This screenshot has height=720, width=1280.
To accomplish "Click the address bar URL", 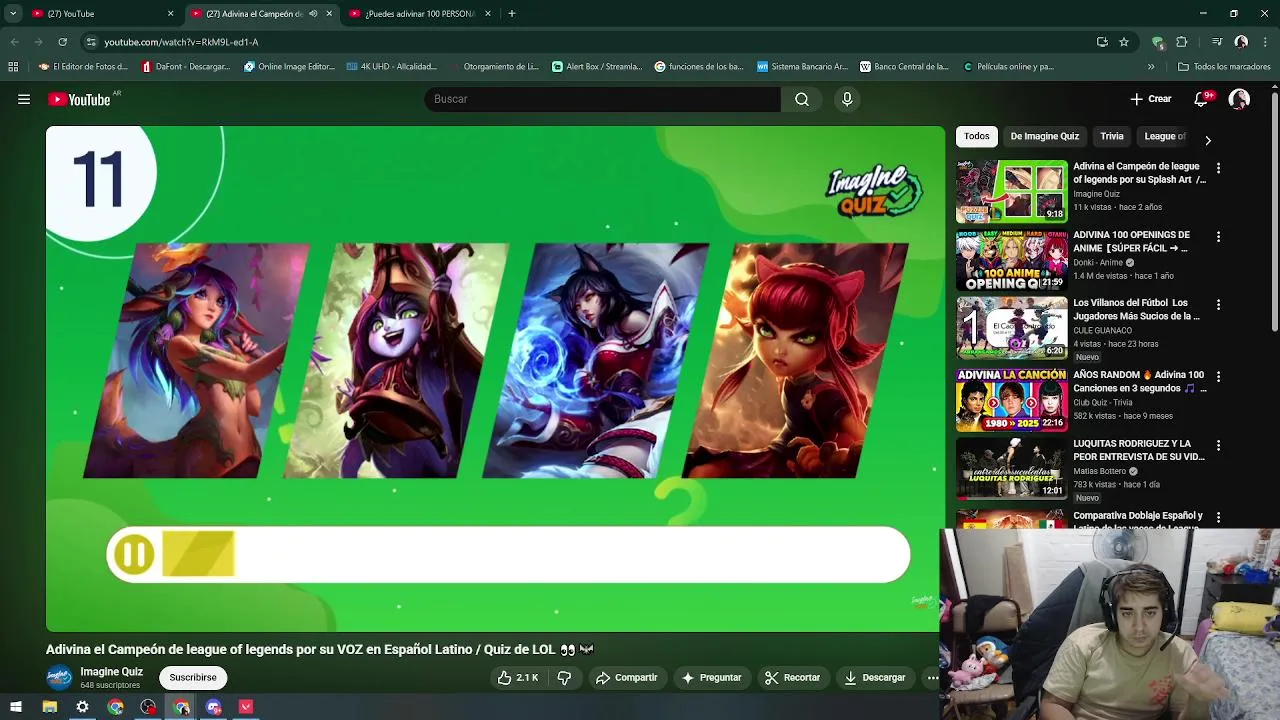I will tap(181, 42).
